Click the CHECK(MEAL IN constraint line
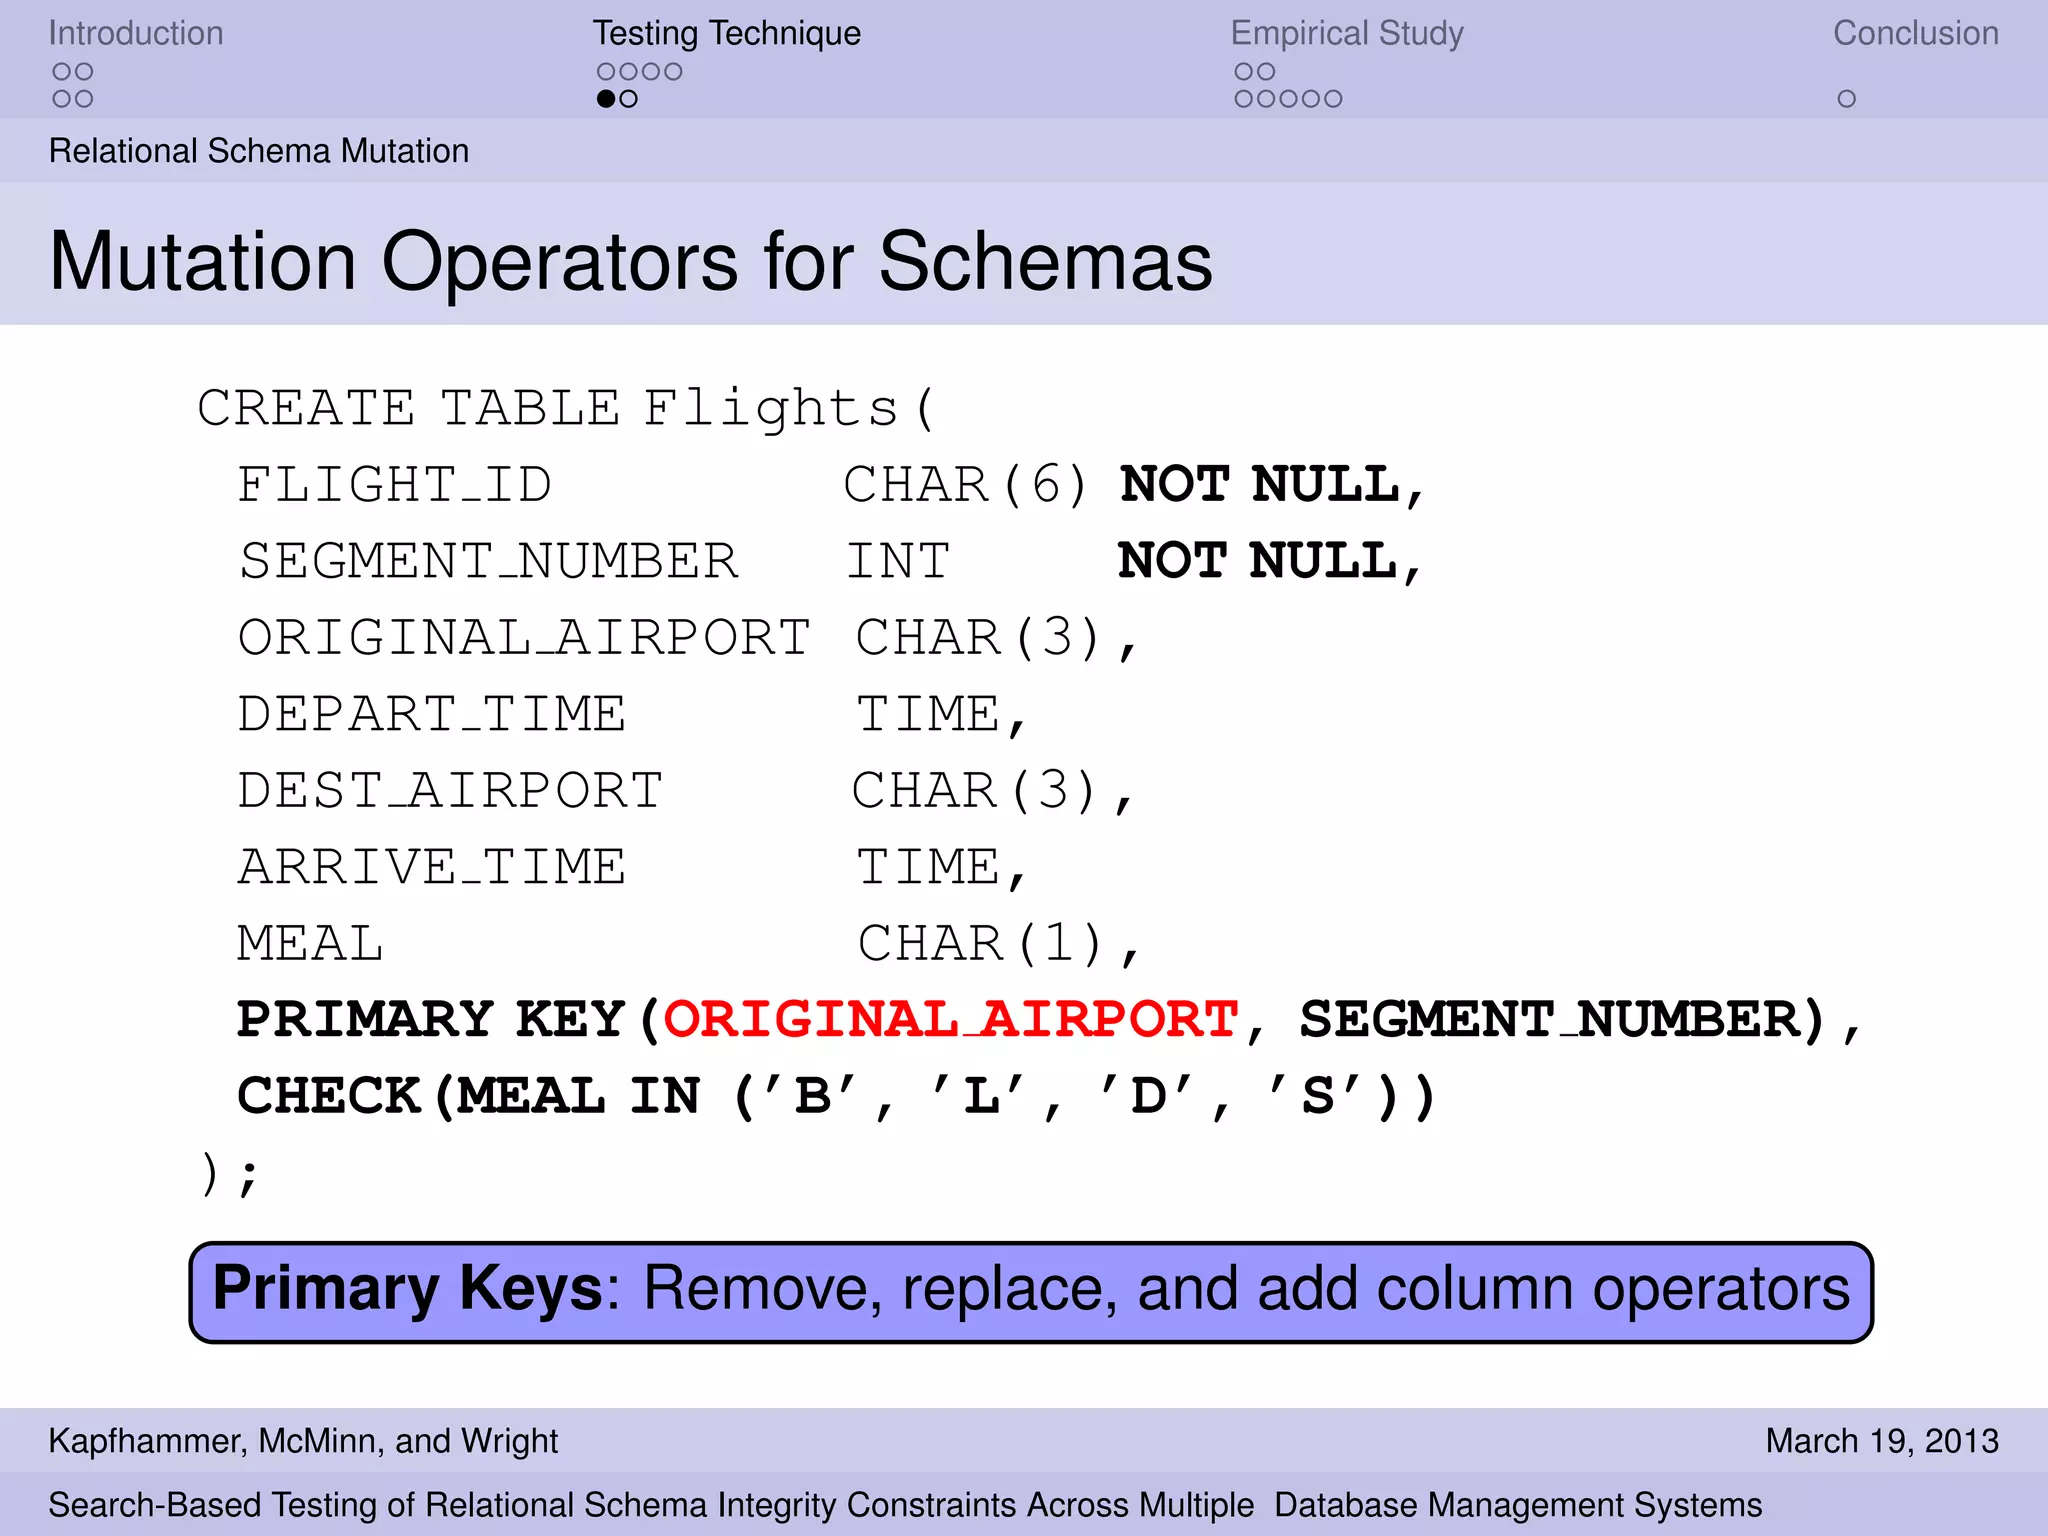Screen dimensions: 2048x1536 pos(836,1097)
